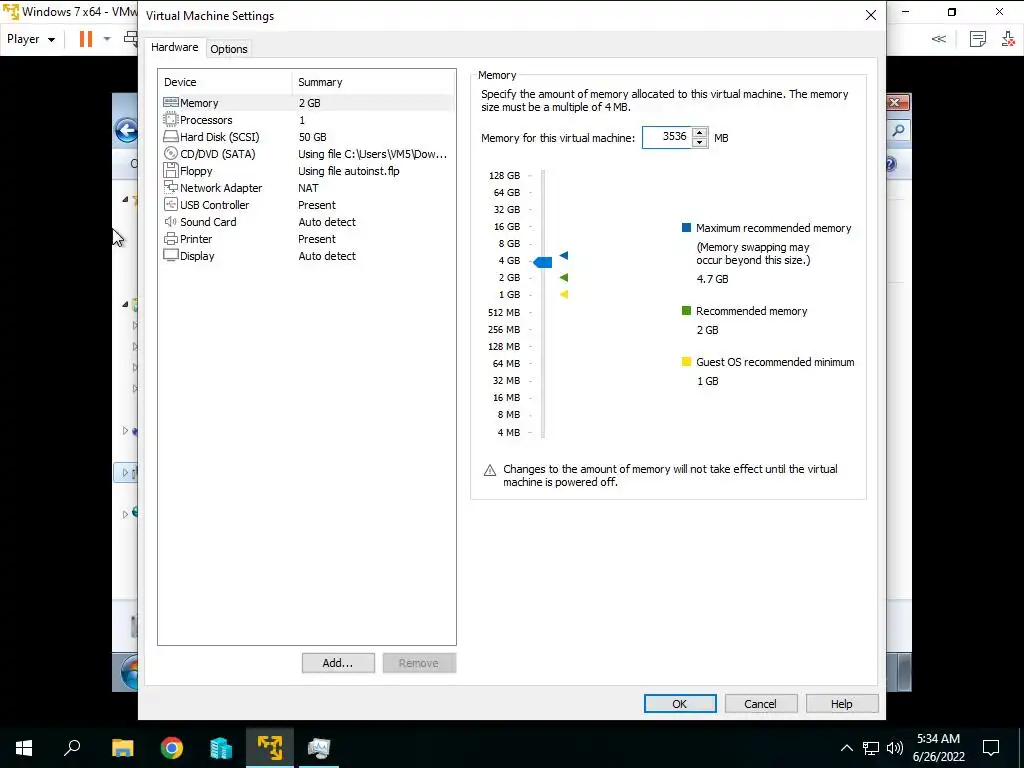Click the network icon in system tray

871,748
